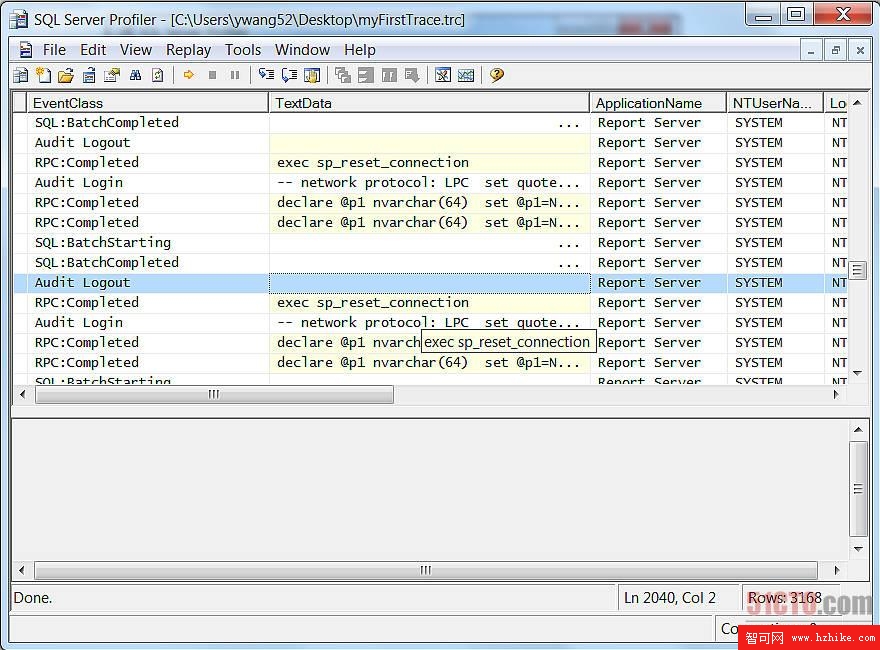
Task: Open Performance Monitor from the toolbar
Action: tap(466, 75)
